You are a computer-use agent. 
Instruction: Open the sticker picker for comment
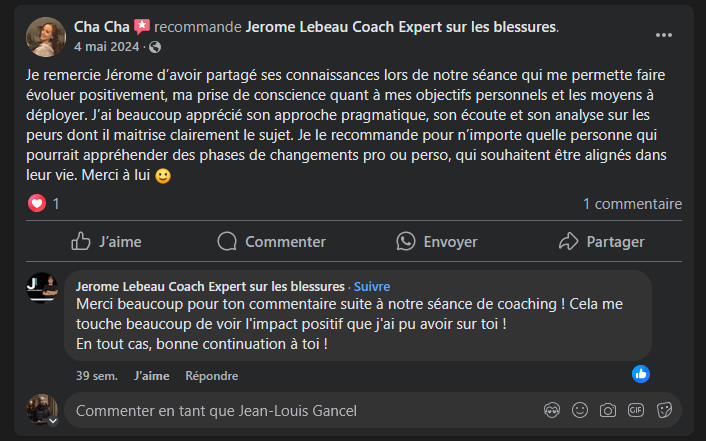(663, 410)
